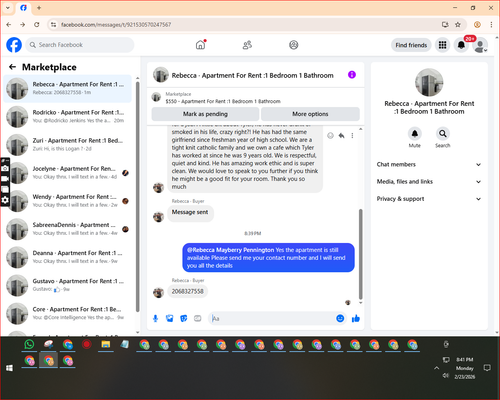
Task: Click the Search Facebook field
Action: tap(80, 45)
